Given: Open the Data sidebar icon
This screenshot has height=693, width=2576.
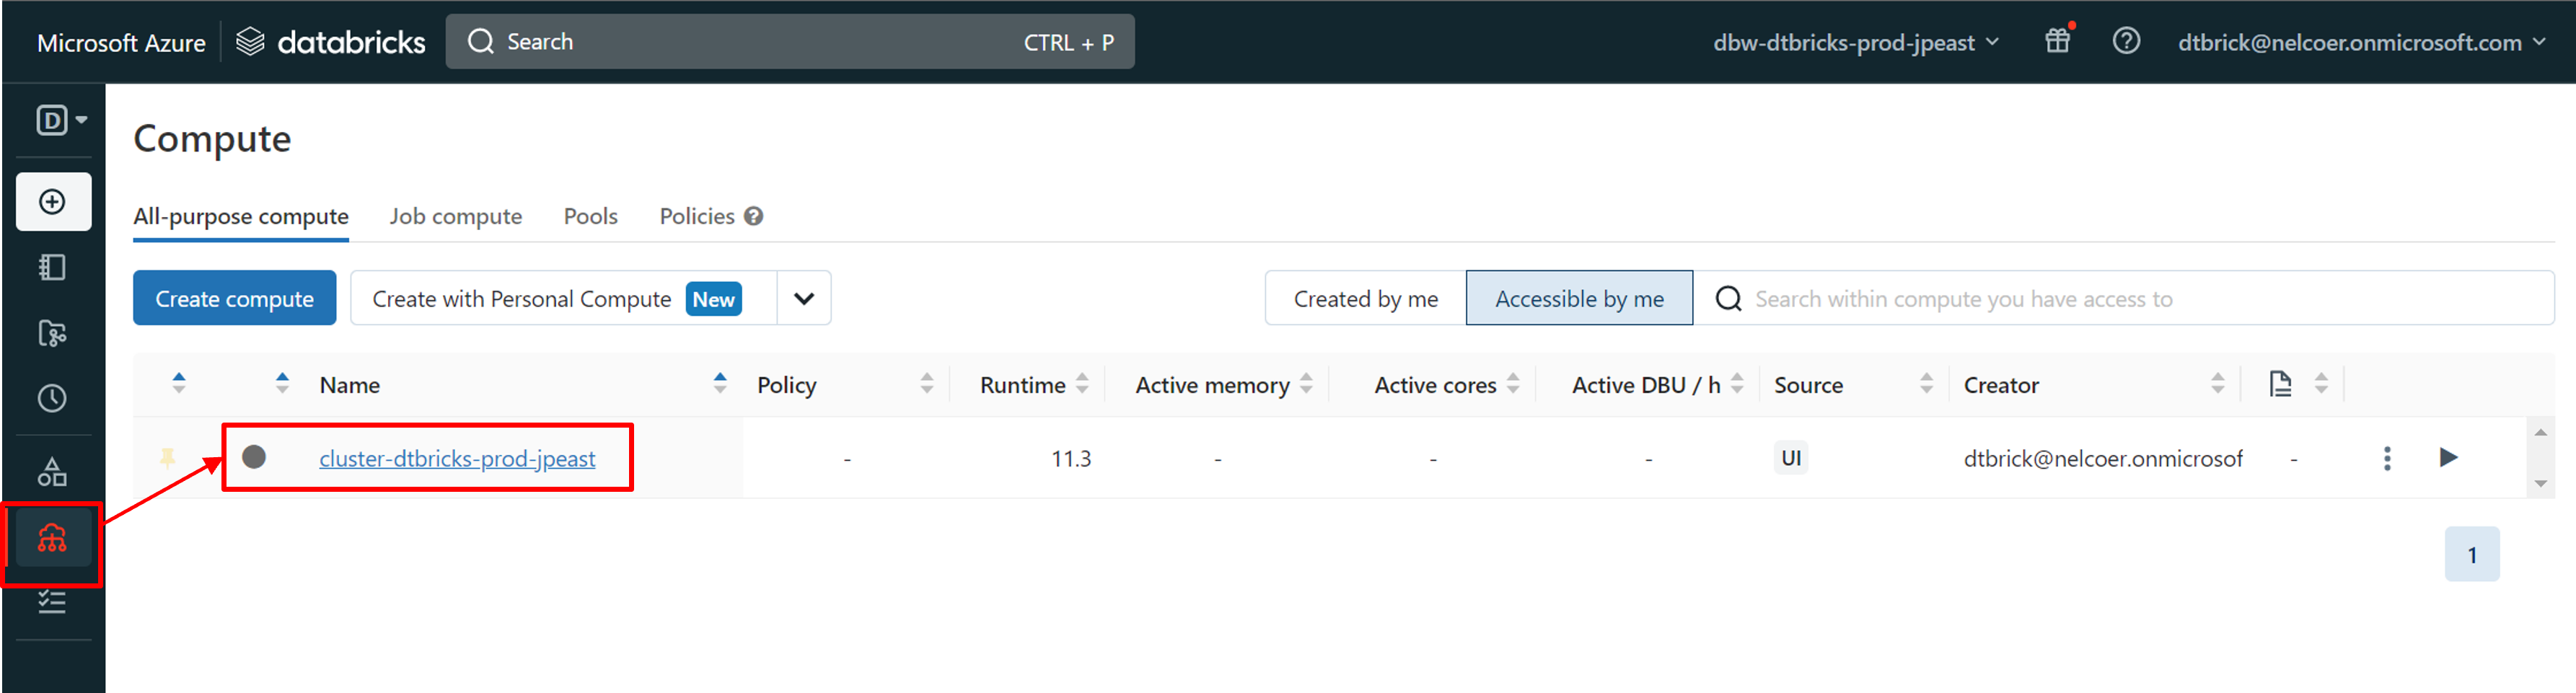Looking at the screenshot, I should click(x=53, y=471).
